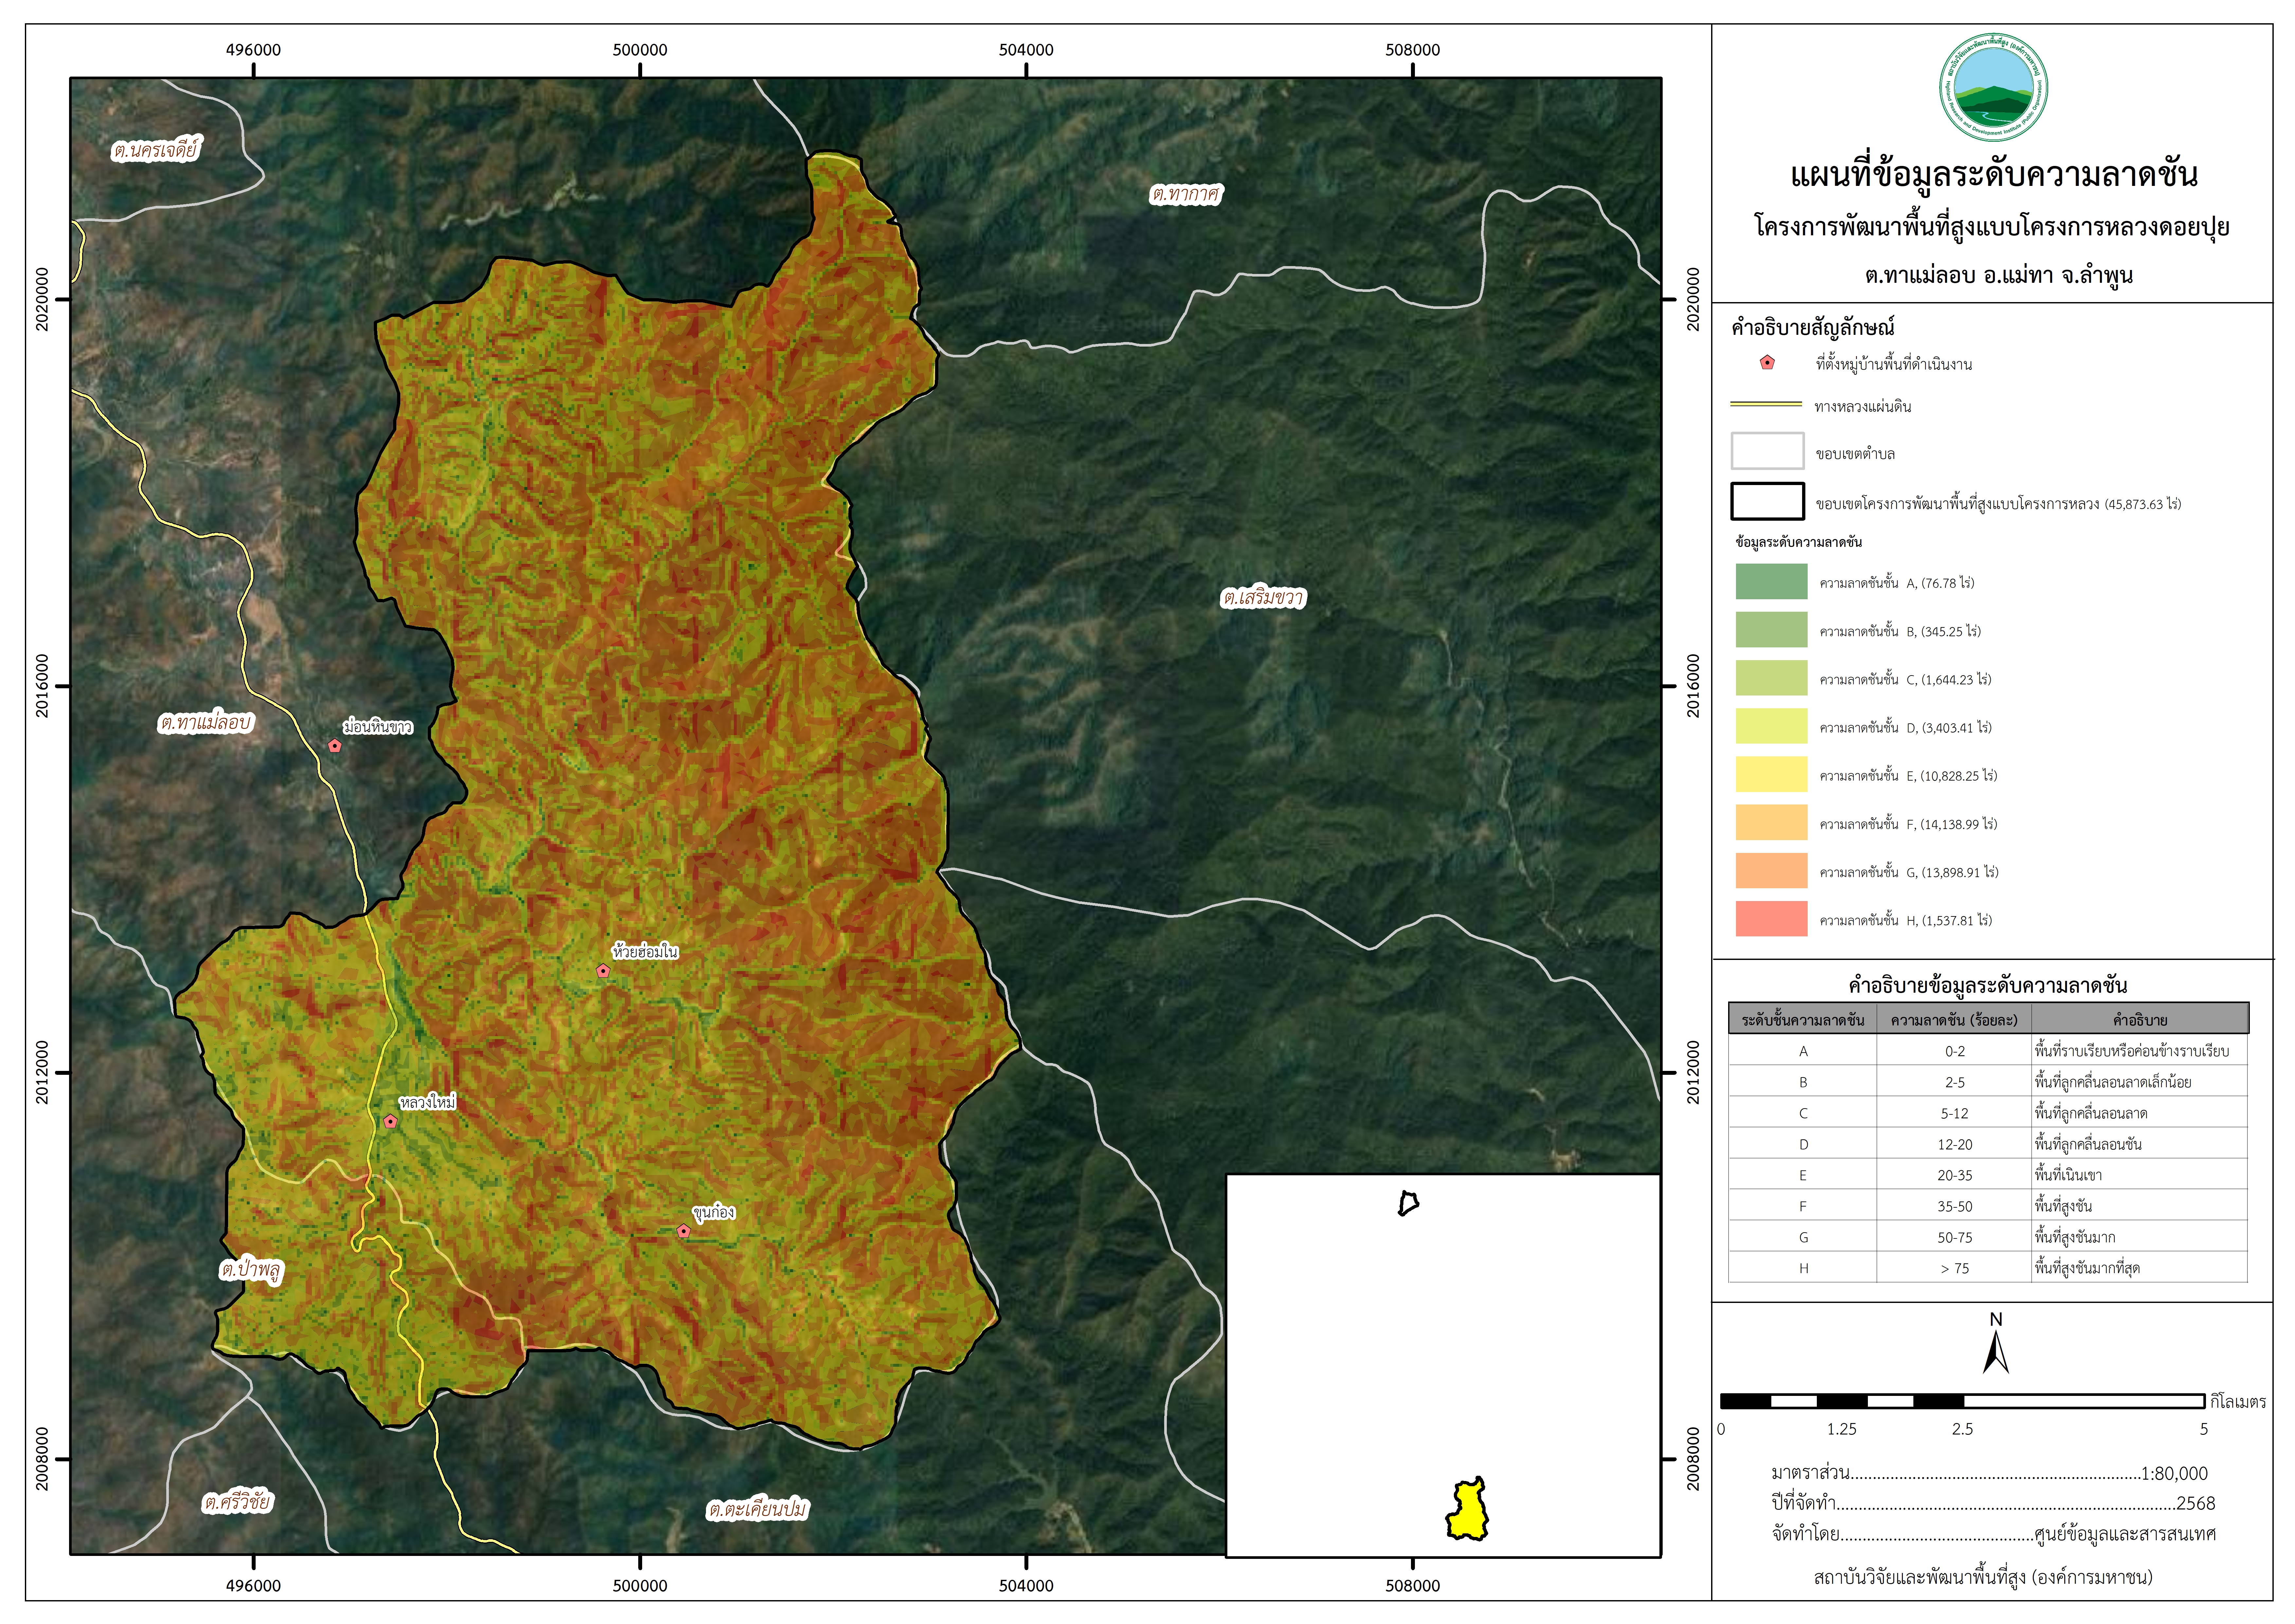The width and height of the screenshot is (2295, 1624).
Task: Select the slope class B color swatch
Action: (1772, 630)
